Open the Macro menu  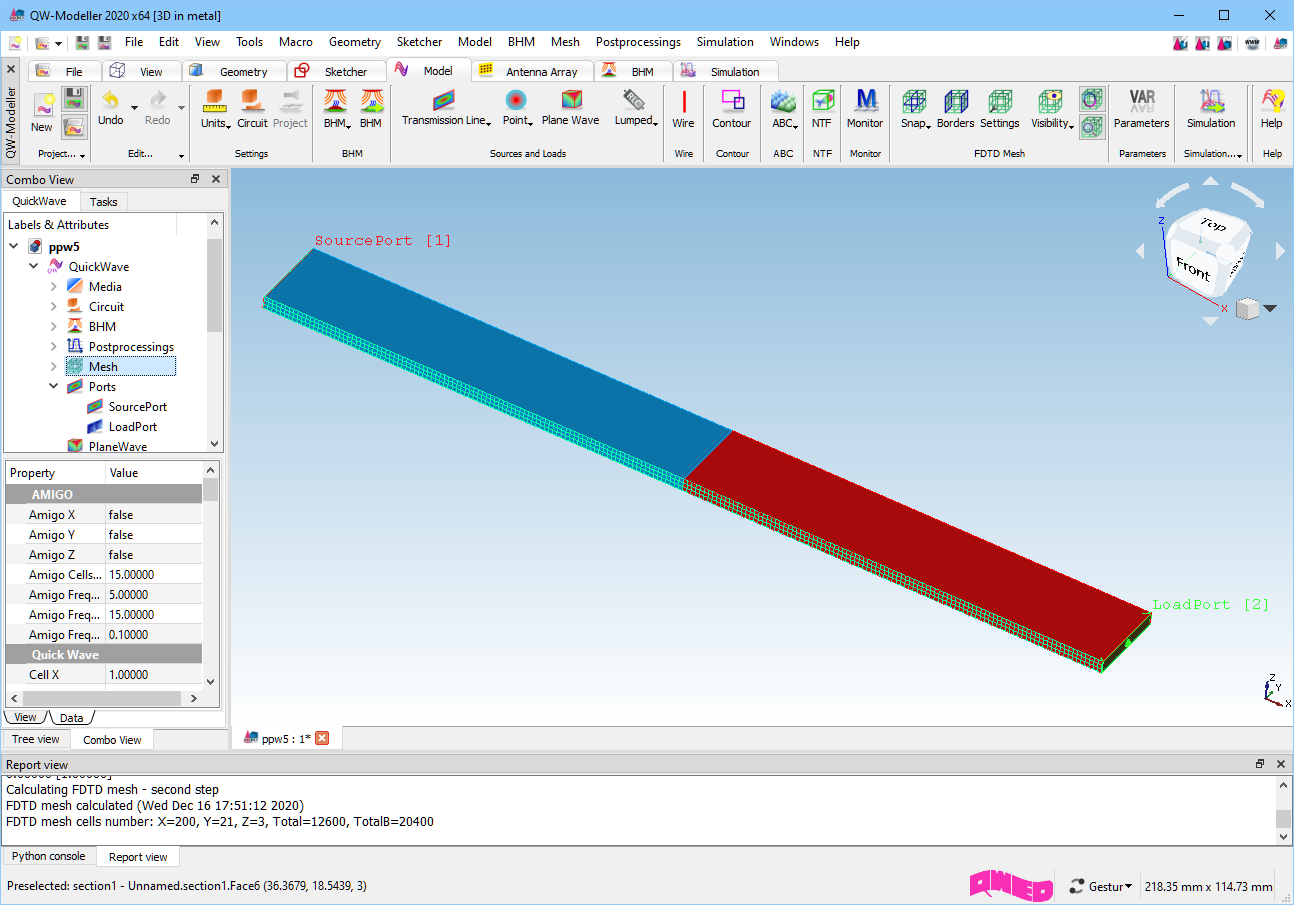pyautogui.click(x=296, y=42)
